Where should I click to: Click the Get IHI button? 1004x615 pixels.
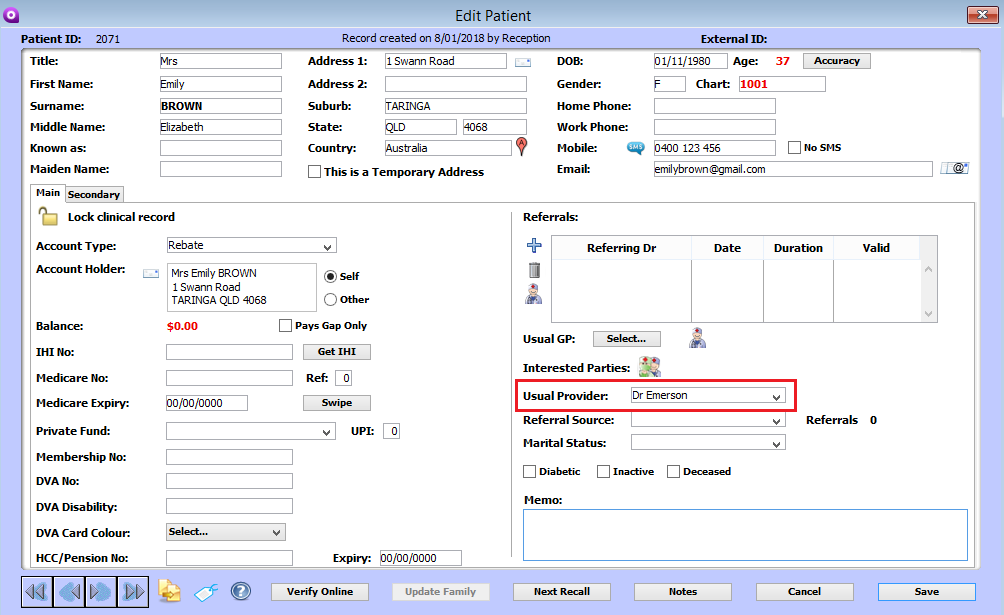coord(336,352)
